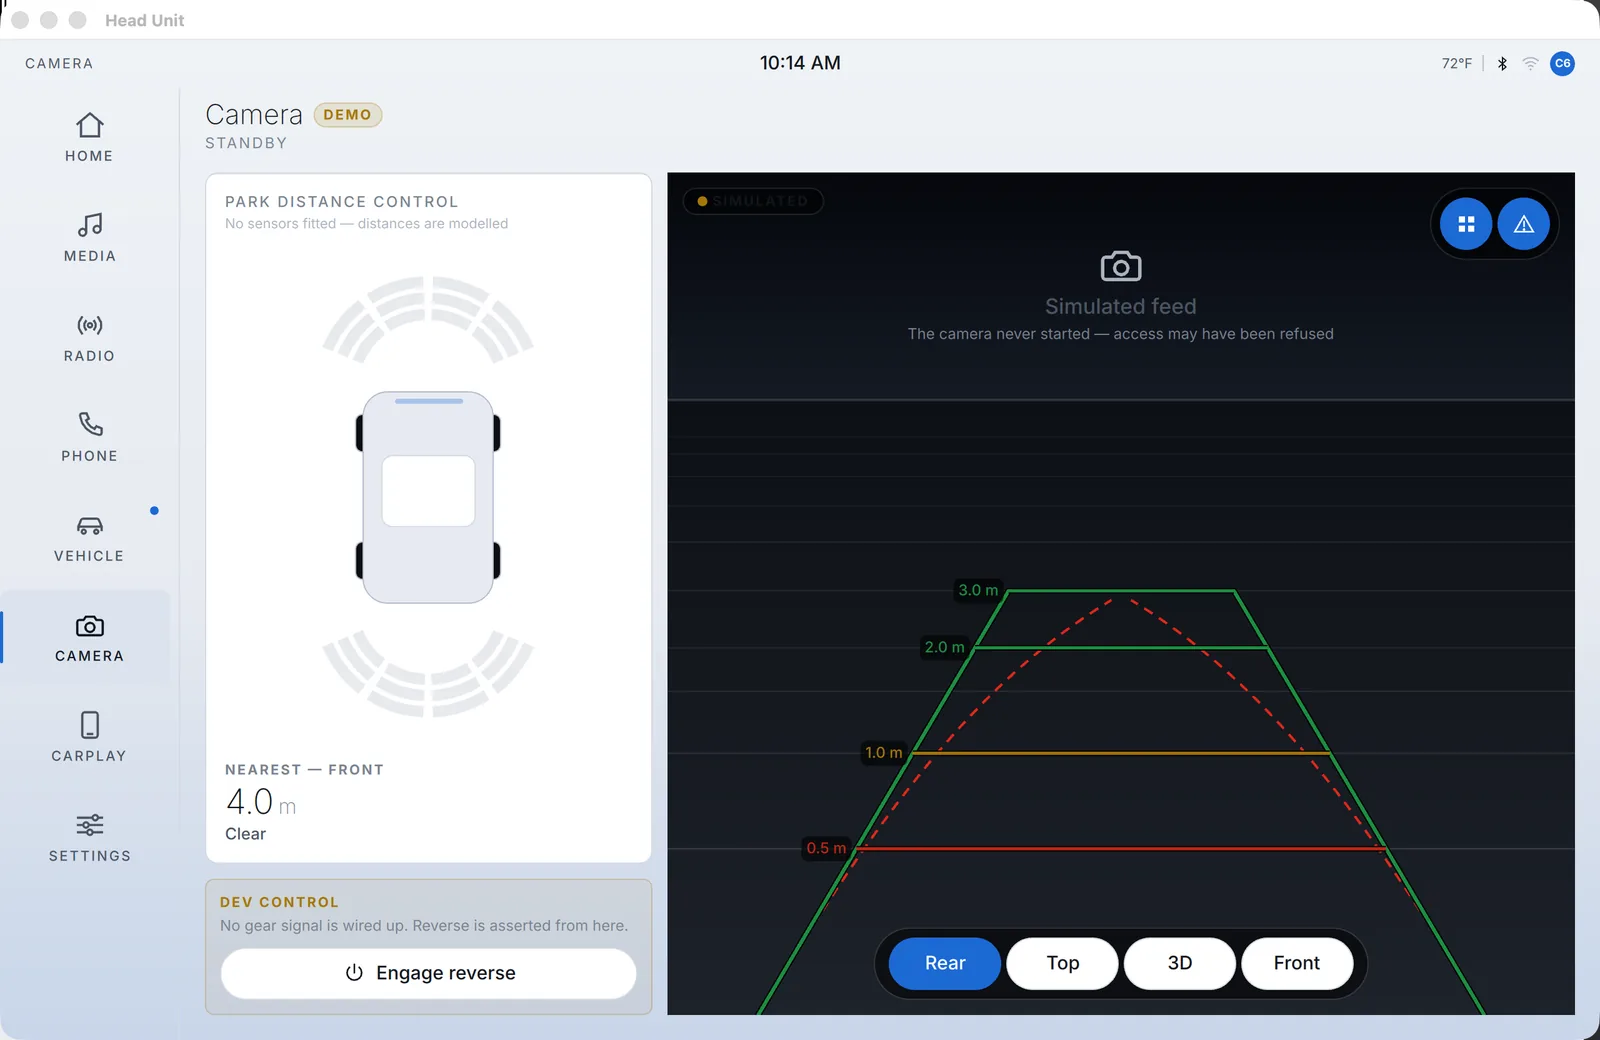The image size is (1600, 1040).
Task: Go to the Media section
Action: [89, 238]
